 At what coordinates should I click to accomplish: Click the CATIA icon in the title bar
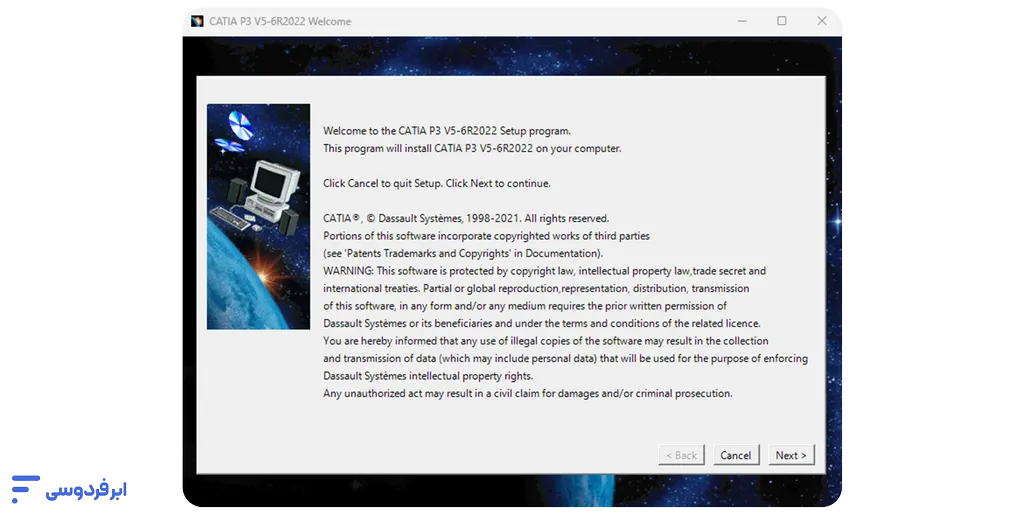(197, 21)
